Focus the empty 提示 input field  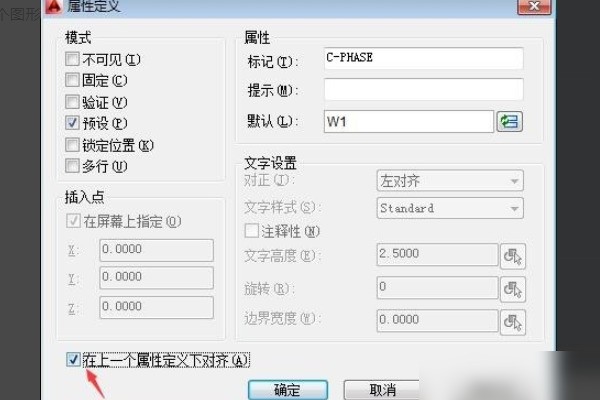[423, 91]
